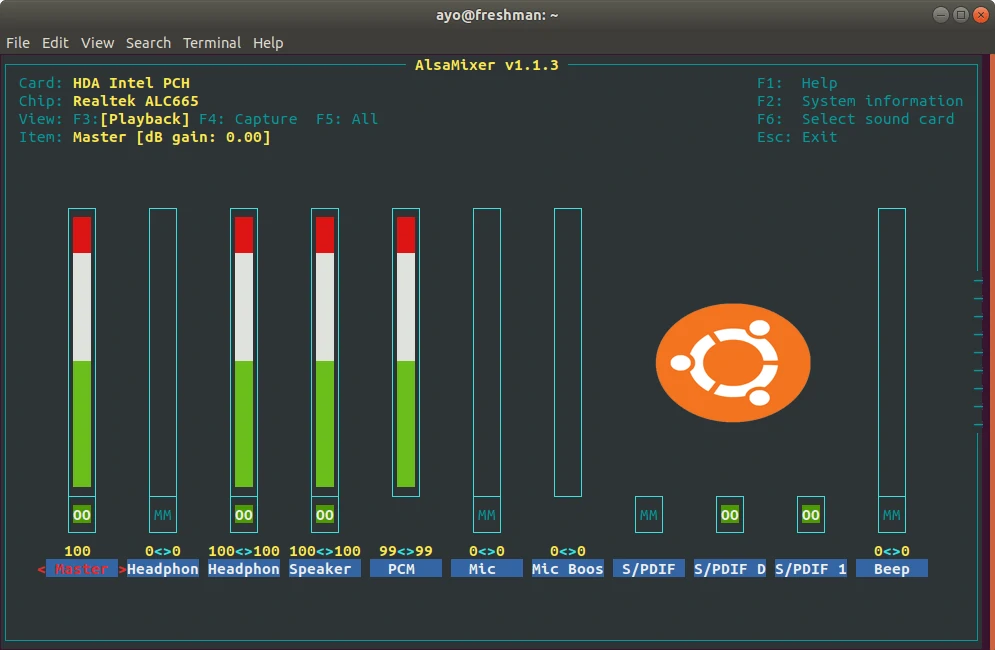Maximize the terminal window
This screenshot has width=995, height=650.
[x=961, y=15]
